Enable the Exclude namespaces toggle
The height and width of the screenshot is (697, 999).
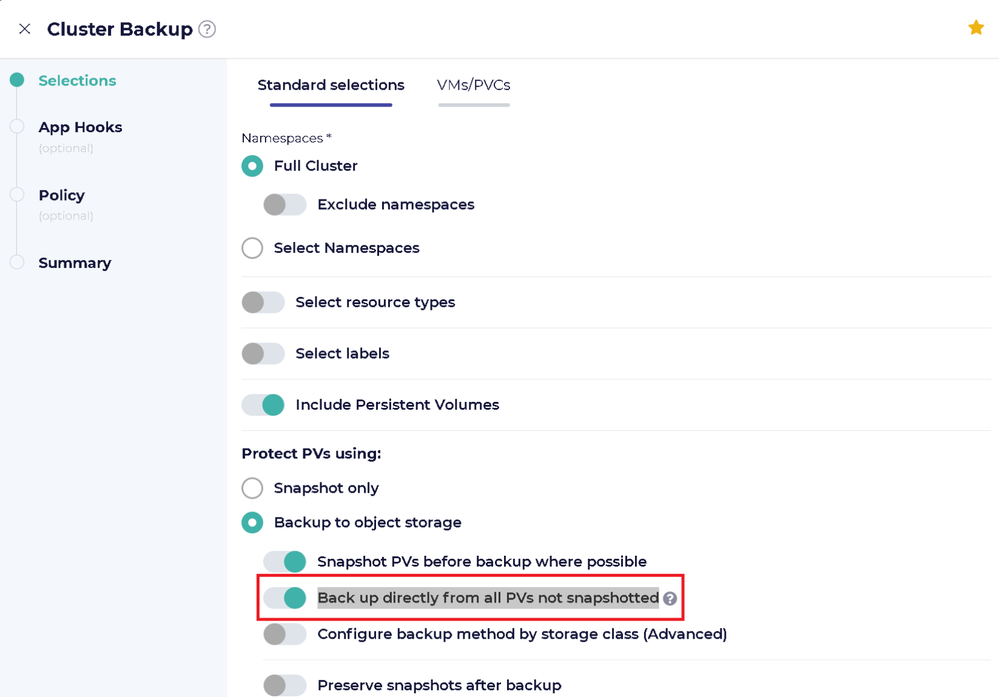(x=285, y=205)
